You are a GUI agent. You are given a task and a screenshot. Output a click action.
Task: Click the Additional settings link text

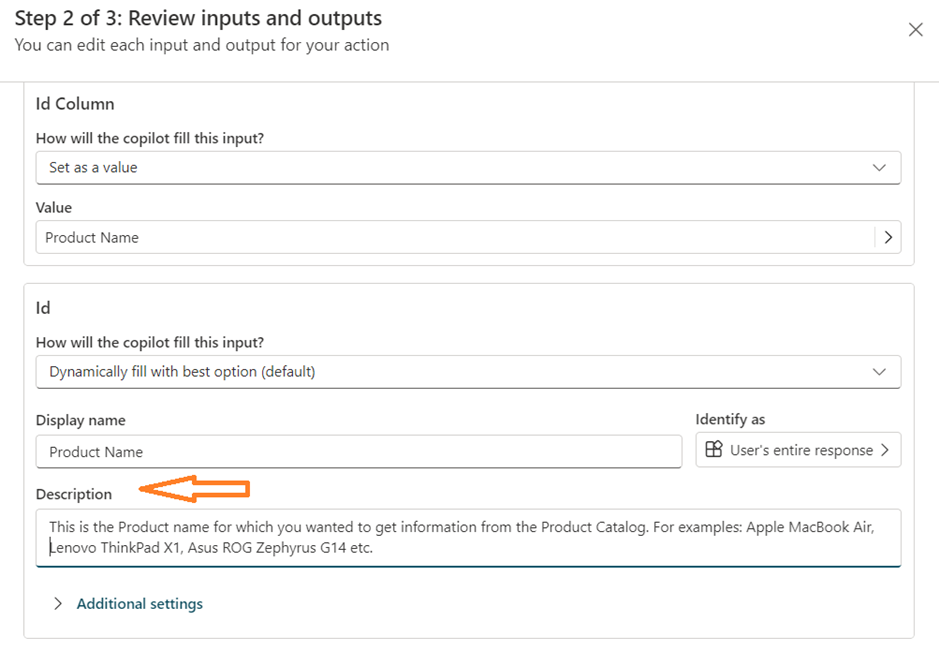(x=140, y=604)
